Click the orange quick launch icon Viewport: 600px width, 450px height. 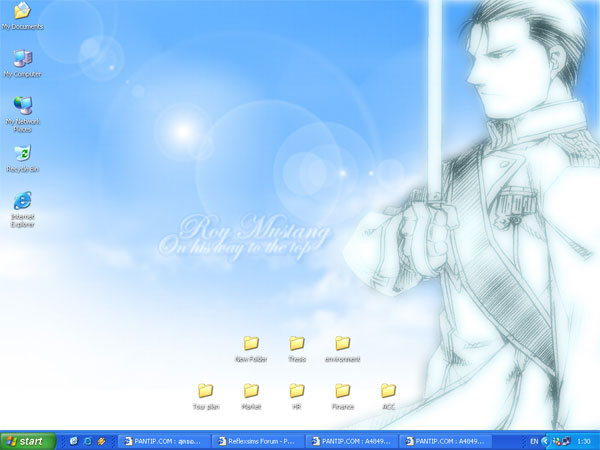101,441
